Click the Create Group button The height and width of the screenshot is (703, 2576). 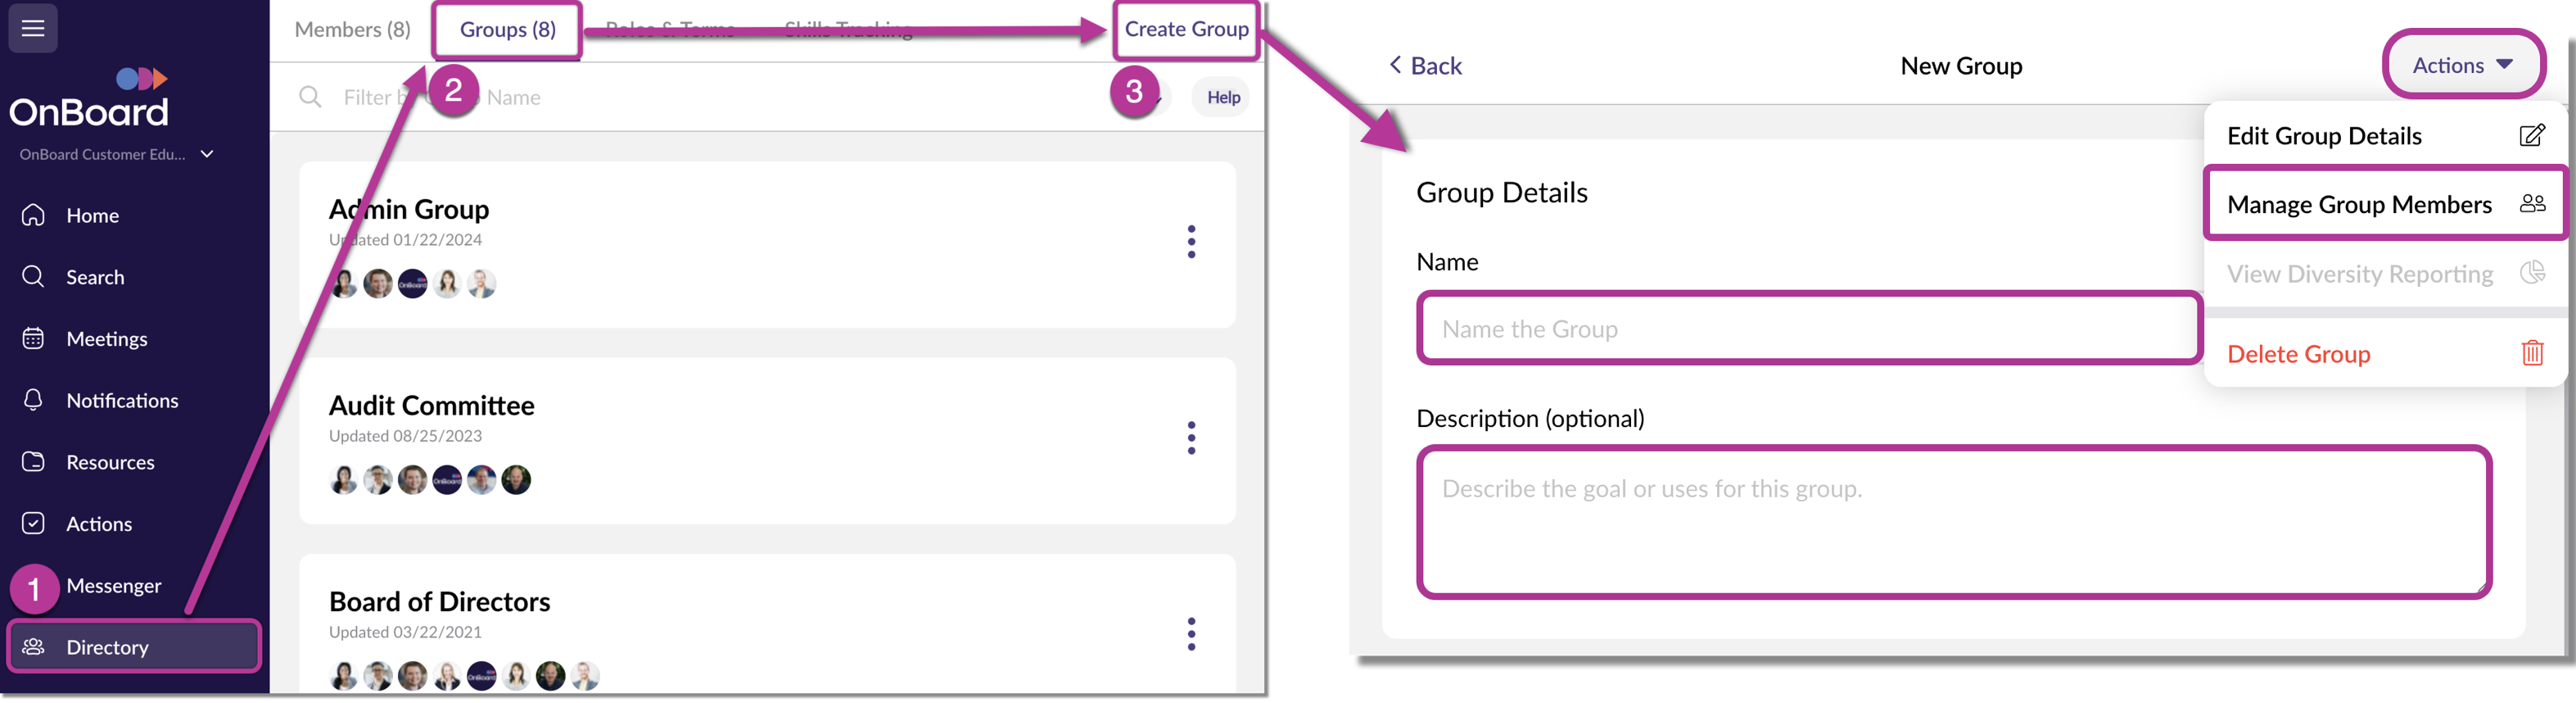(1186, 29)
